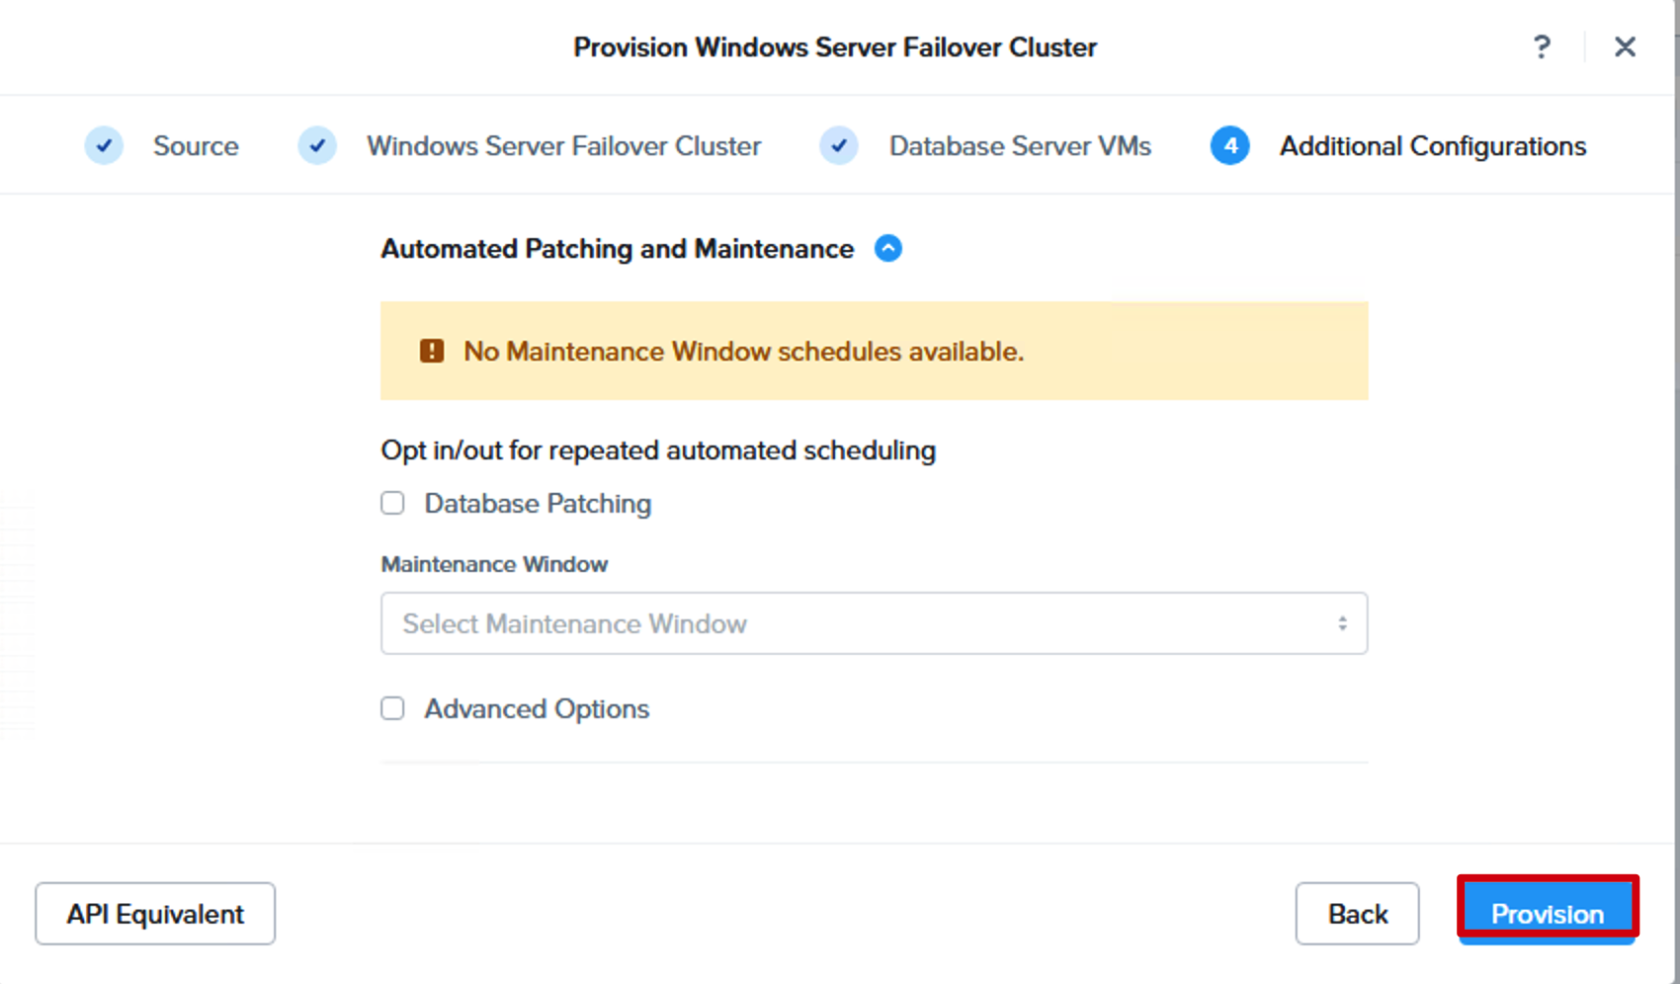Collapse Automated Patching and Maintenance section
Image resolution: width=1680 pixels, height=984 pixels.
[888, 248]
